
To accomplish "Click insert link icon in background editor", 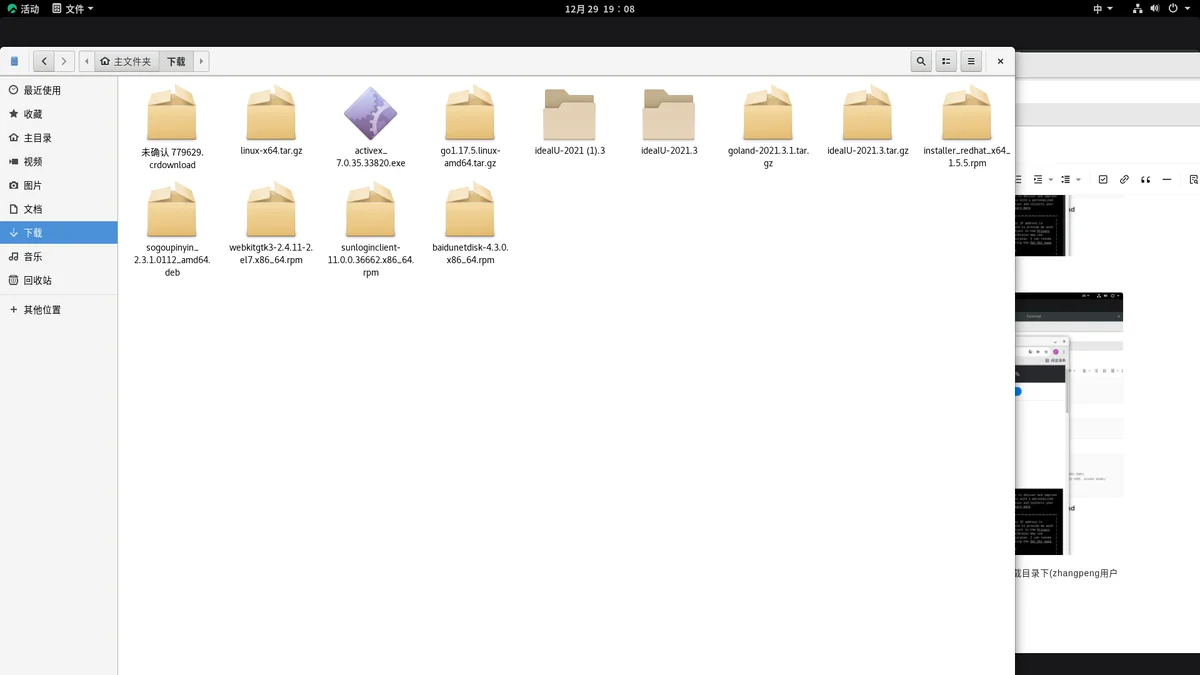I will pos(1124,179).
